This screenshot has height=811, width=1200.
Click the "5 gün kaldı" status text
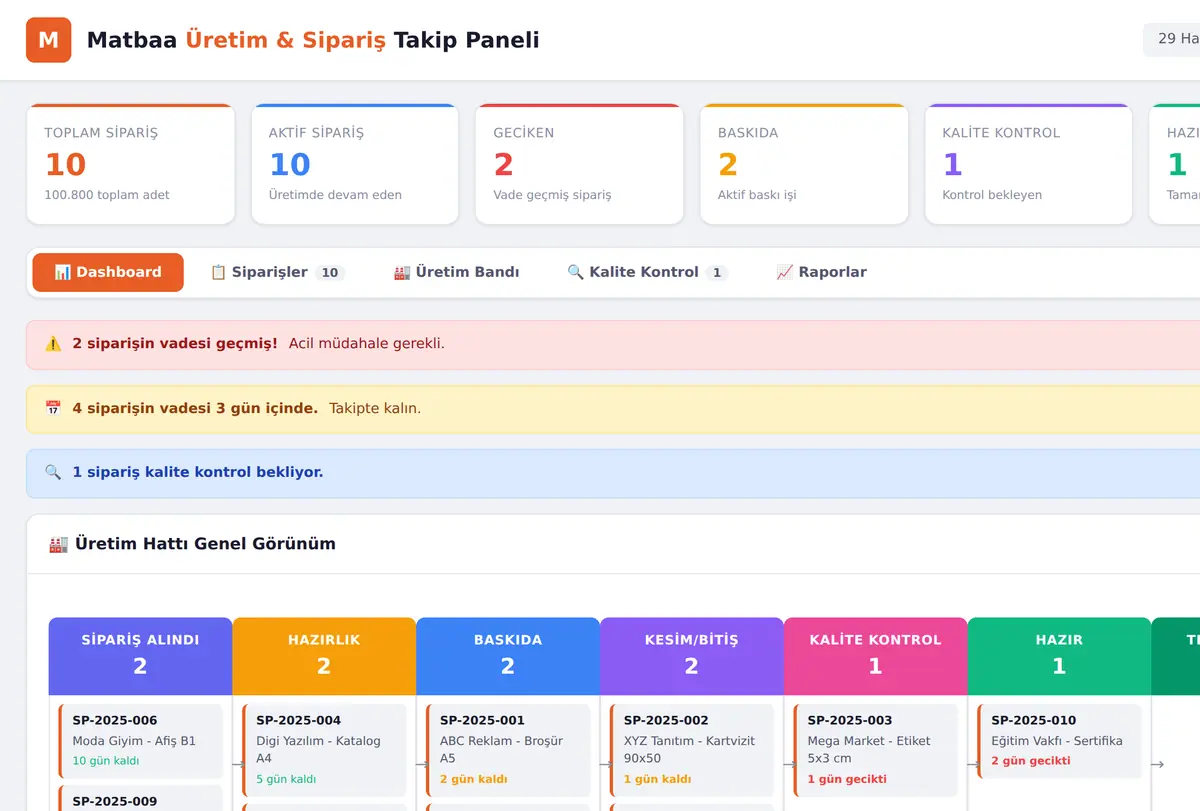click(286, 779)
